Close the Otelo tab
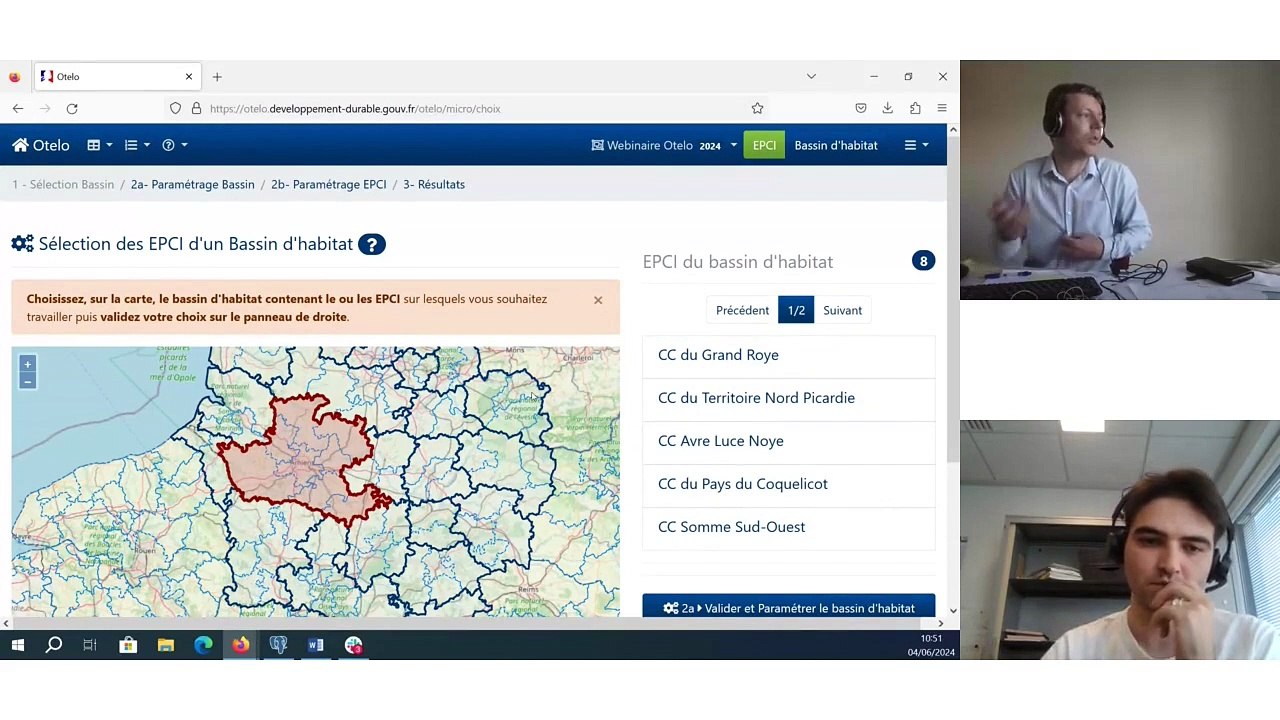This screenshot has height=720, width=1280. [x=188, y=76]
